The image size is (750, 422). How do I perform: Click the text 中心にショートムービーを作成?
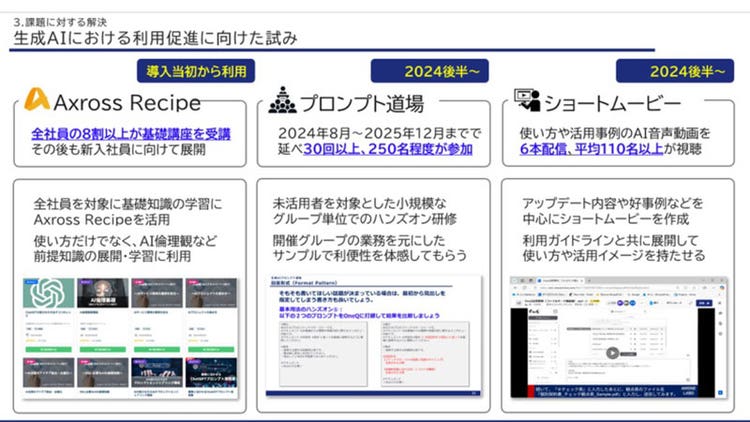[x=606, y=219]
